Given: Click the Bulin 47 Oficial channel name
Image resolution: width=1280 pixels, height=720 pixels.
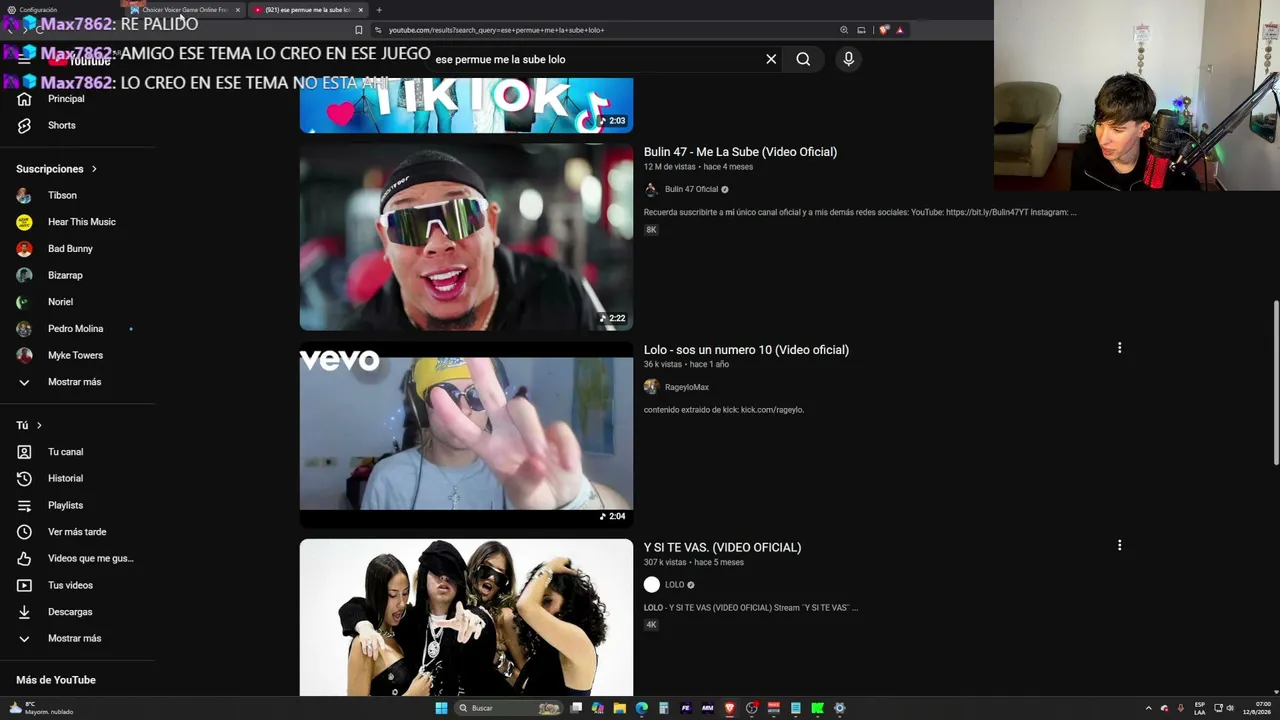Looking at the screenshot, I should (691, 189).
